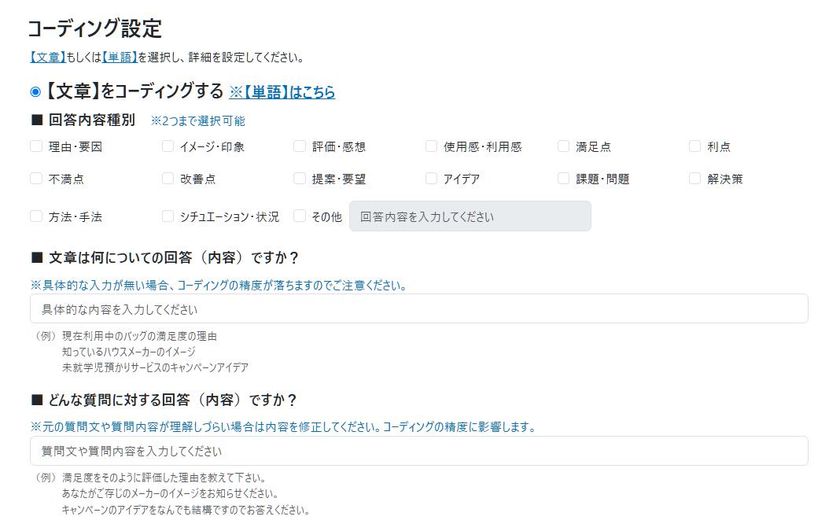Check the 方法・手法 checkbox

(37, 216)
